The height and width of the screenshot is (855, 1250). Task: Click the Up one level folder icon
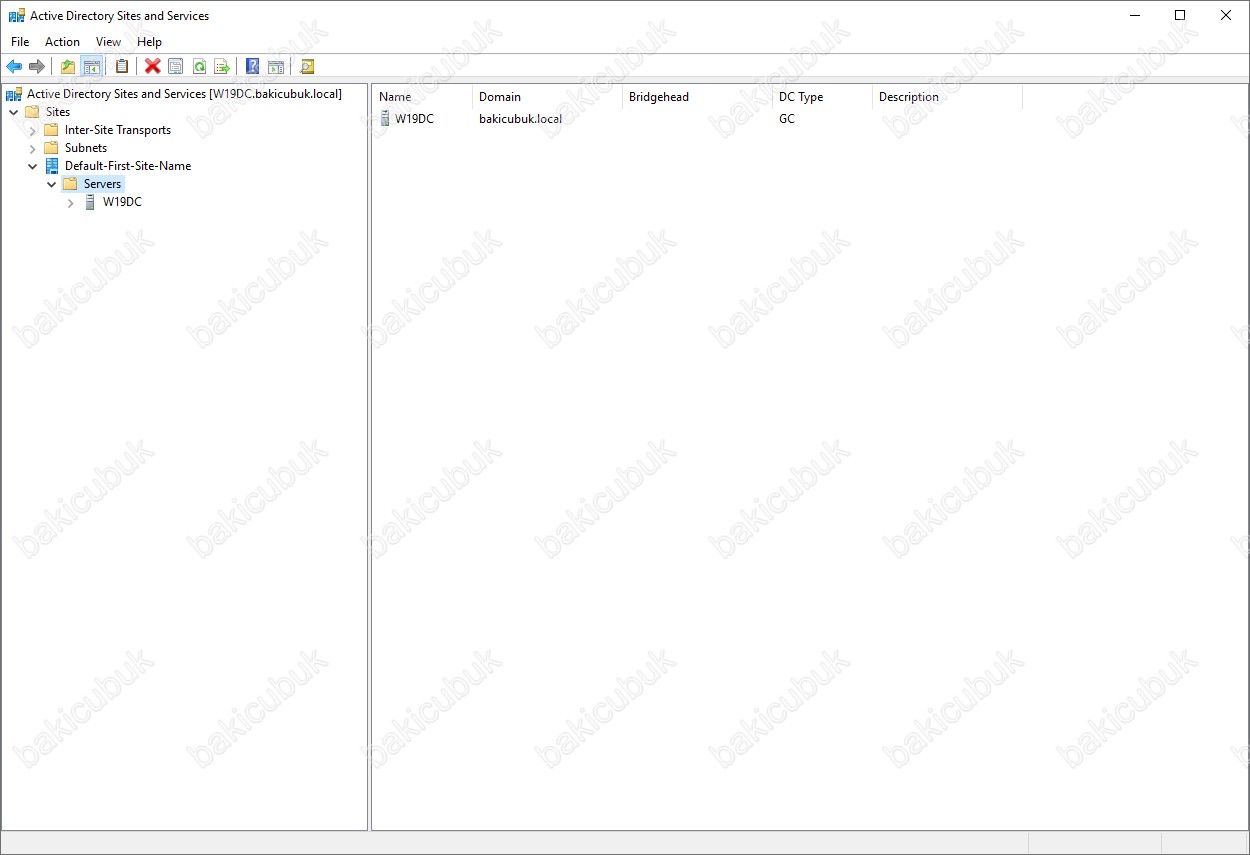click(68, 67)
